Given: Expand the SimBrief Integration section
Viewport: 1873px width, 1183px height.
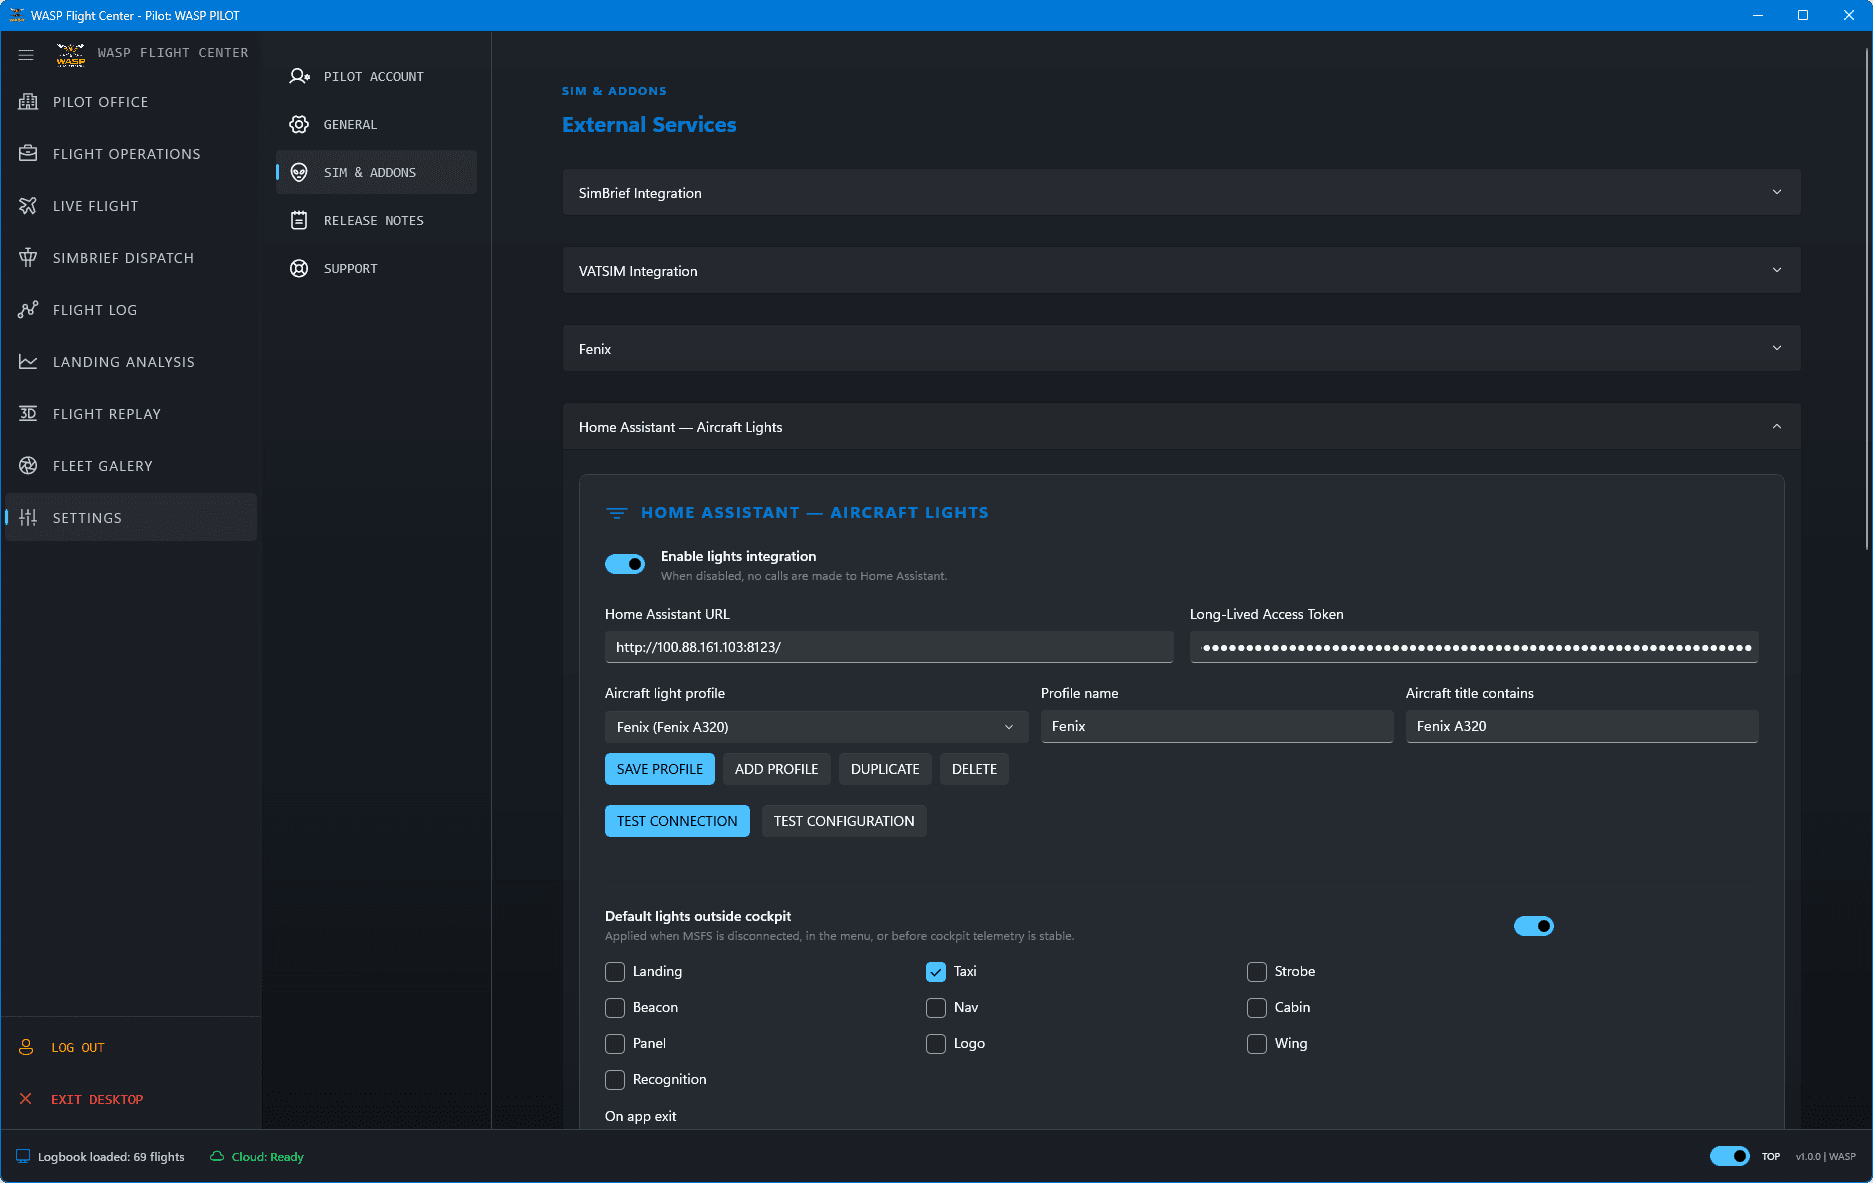Looking at the screenshot, I should pos(1181,192).
